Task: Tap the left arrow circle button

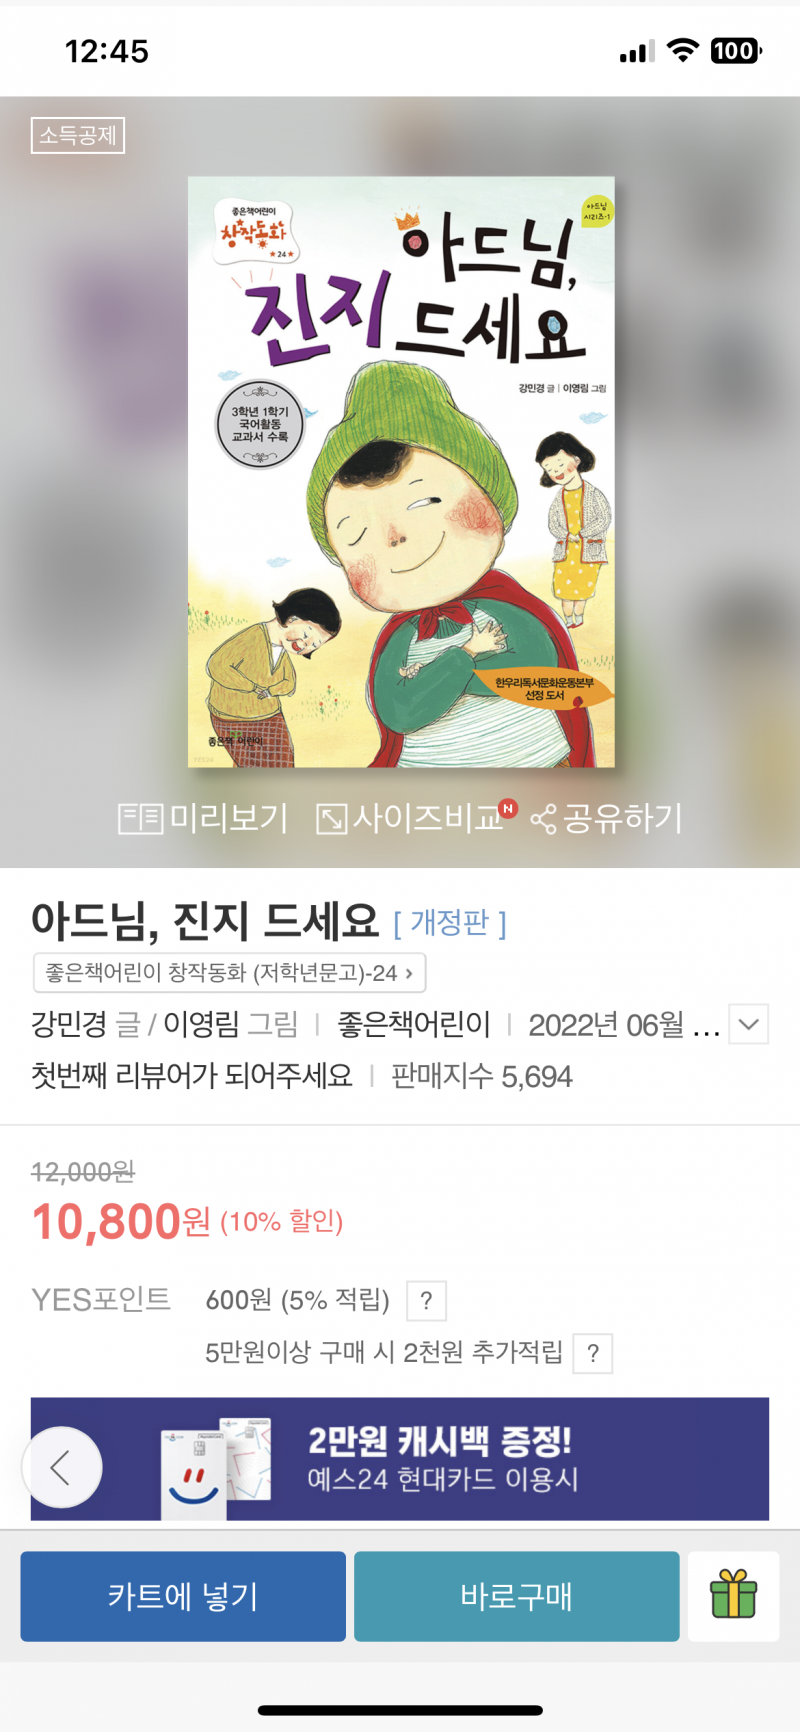Action: pyautogui.click(x=62, y=1467)
